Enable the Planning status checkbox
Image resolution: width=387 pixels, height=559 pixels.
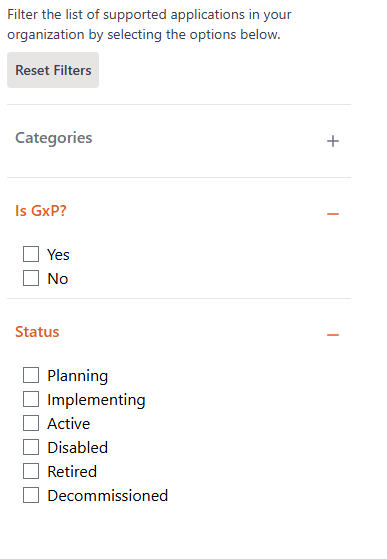[31, 375]
